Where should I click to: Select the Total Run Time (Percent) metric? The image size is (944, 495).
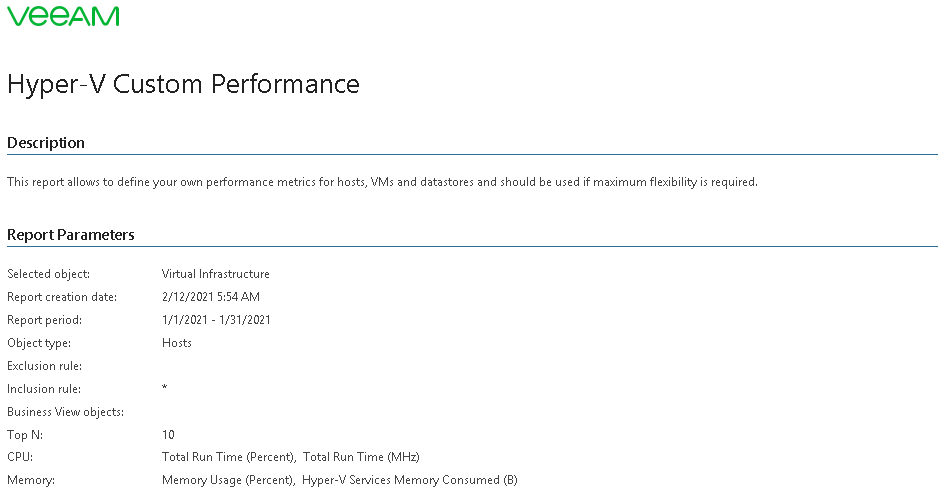(x=228, y=458)
